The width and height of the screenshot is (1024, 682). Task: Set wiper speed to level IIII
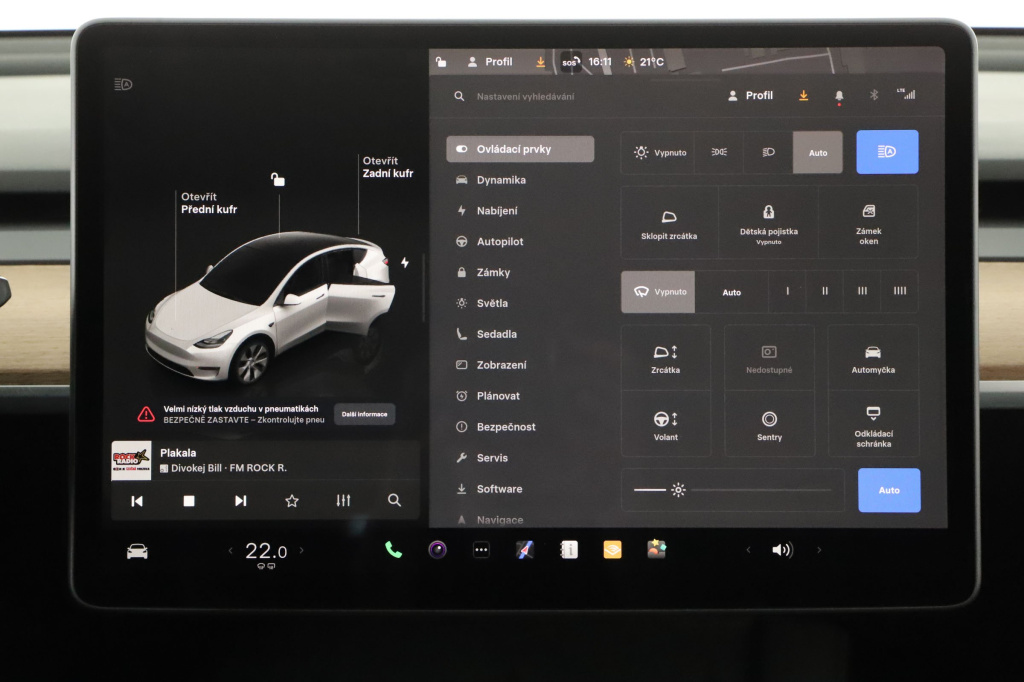pyautogui.click(x=899, y=291)
